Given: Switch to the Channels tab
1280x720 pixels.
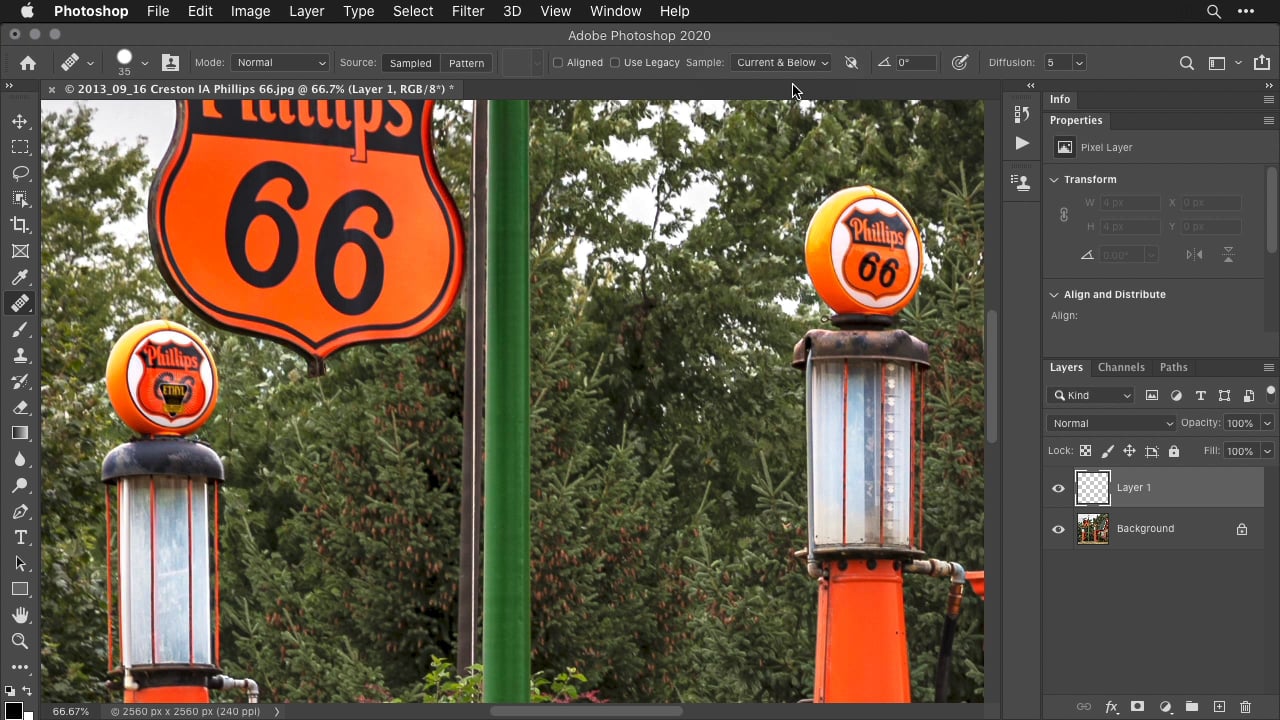Looking at the screenshot, I should click(1121, 367).
